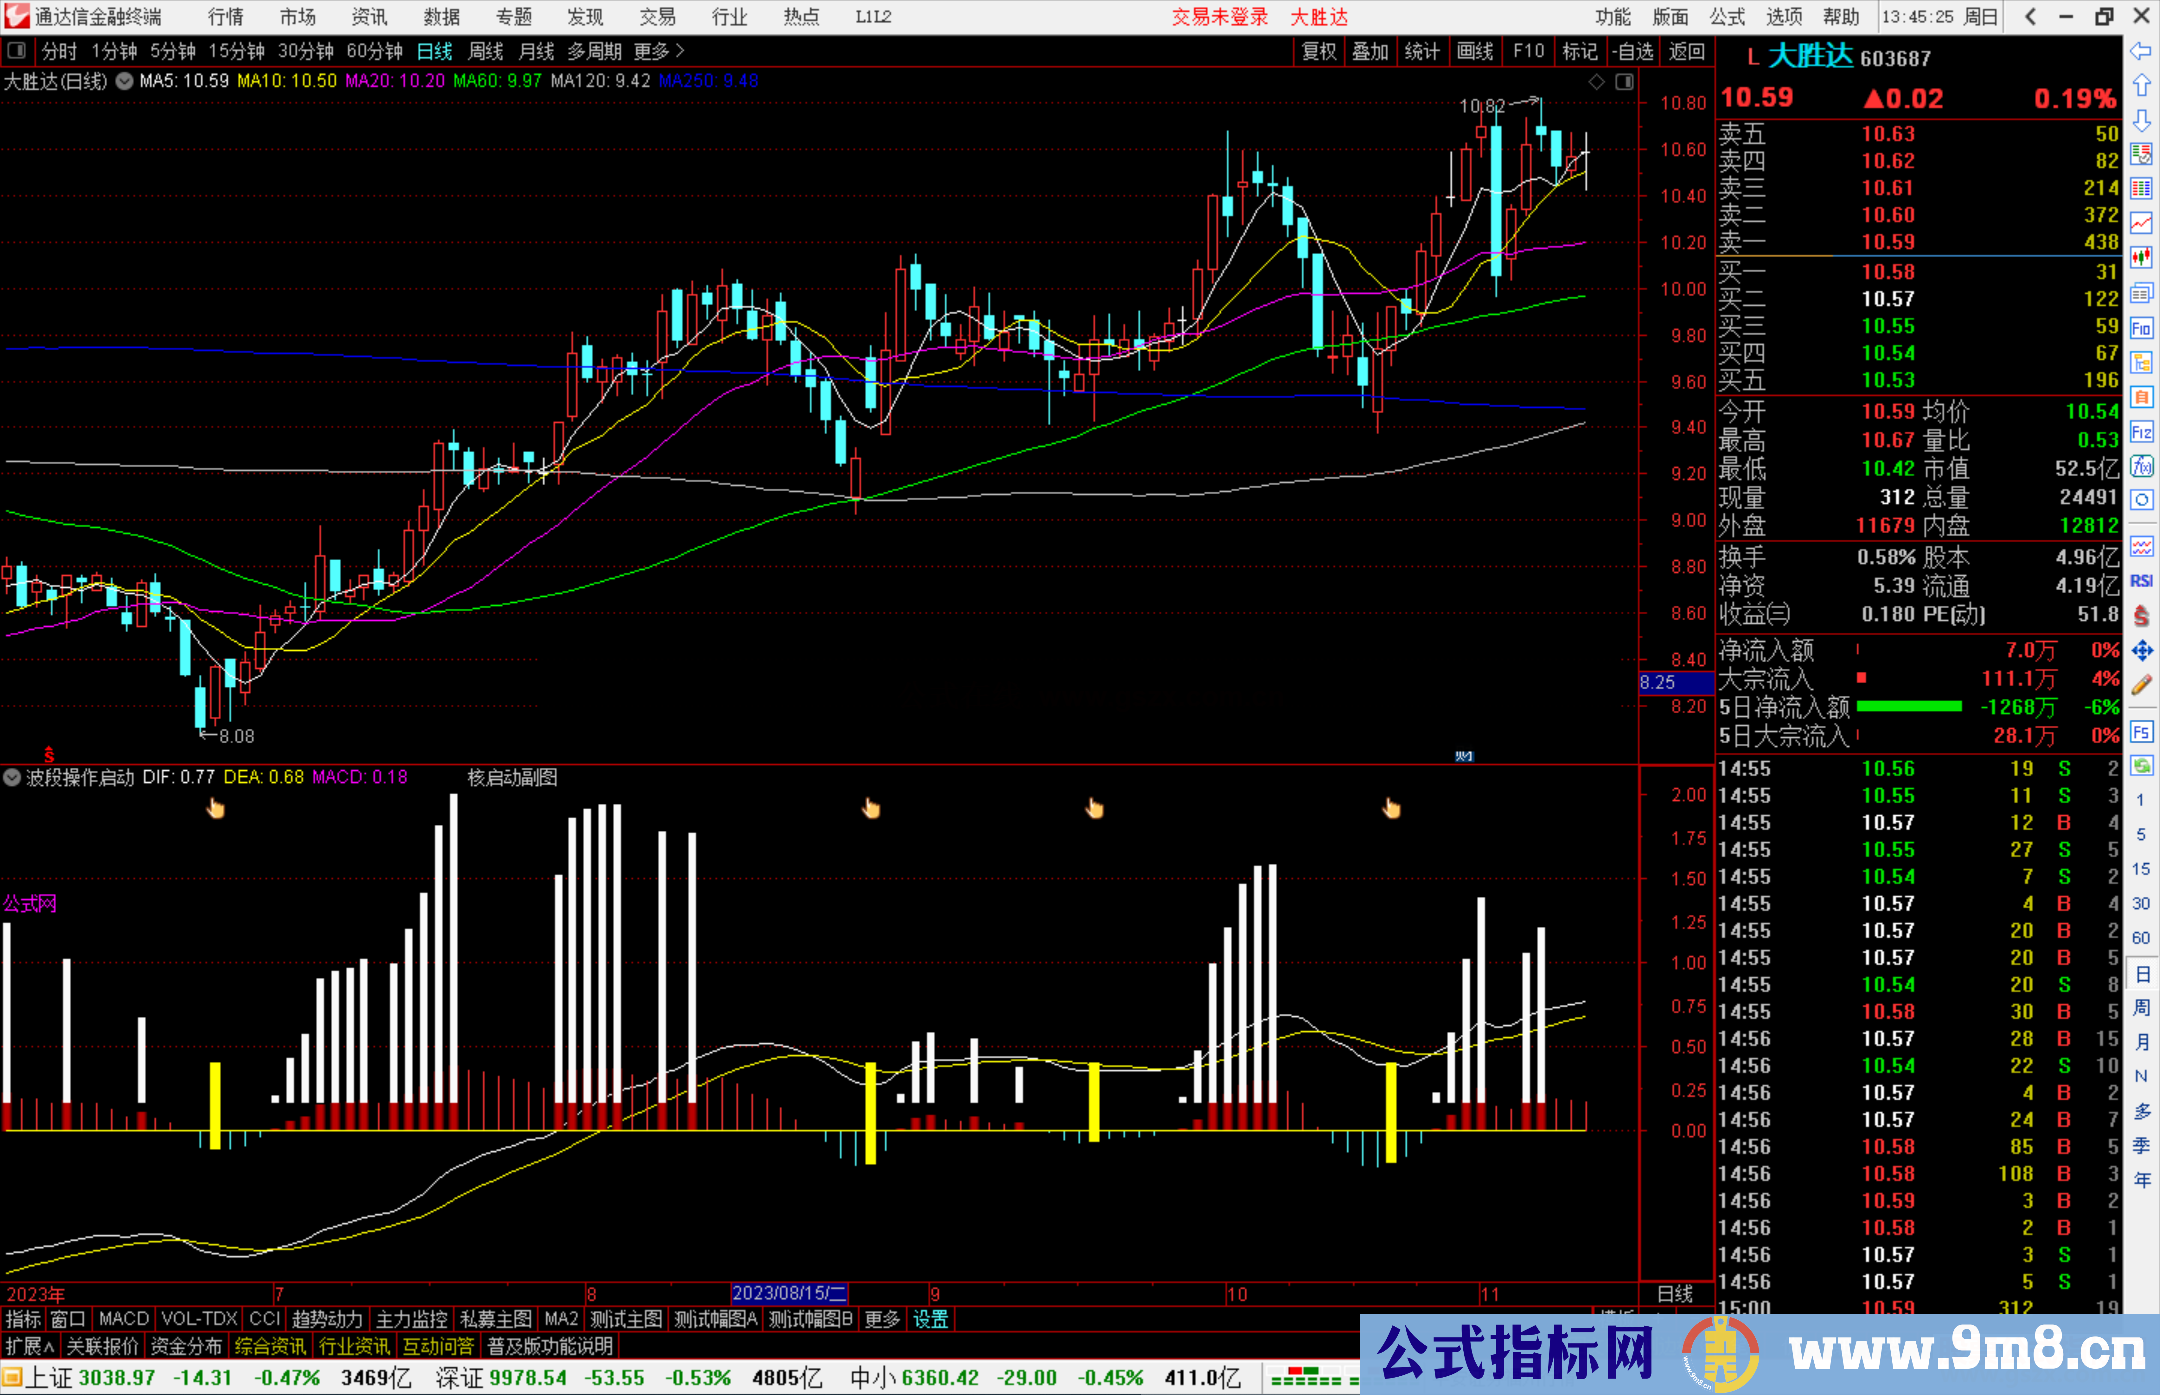Toggle the diamond marker icon above chart
The width and height of the screenshot is (2160, 1395).
(x=1597, y=81)
